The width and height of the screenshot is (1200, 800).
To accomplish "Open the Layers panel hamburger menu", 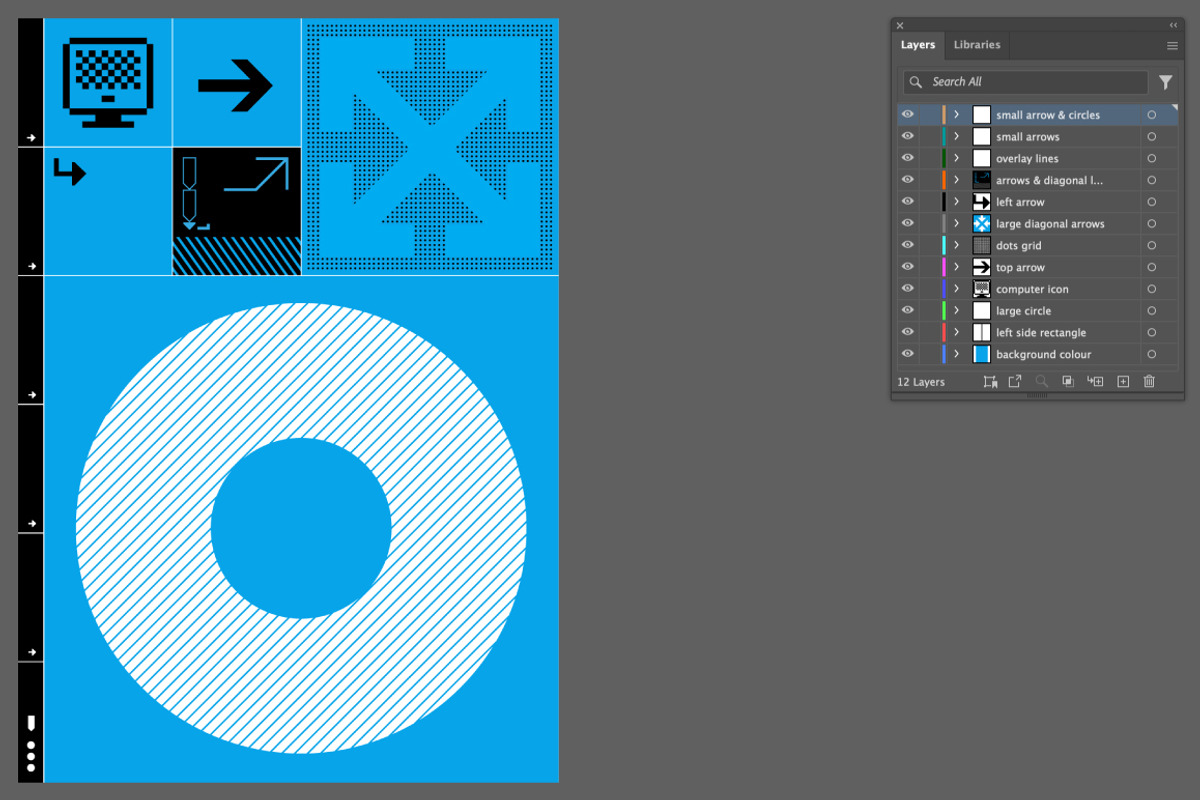I will (x=1172, y=46).
